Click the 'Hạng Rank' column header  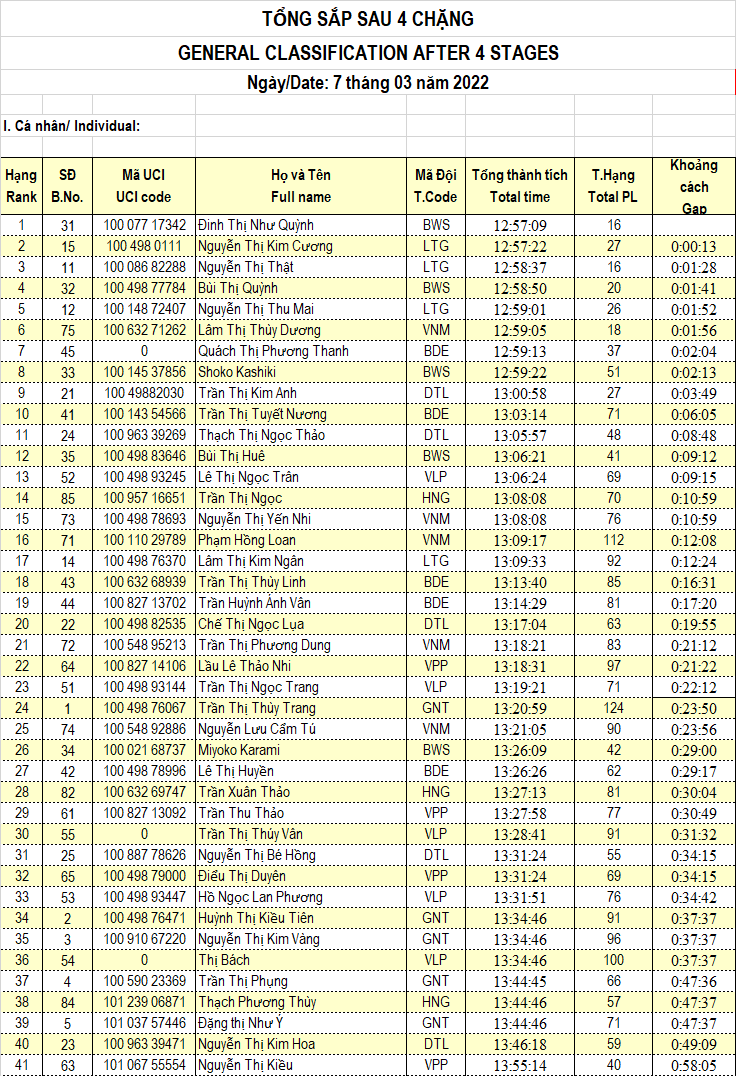[21, 186]
